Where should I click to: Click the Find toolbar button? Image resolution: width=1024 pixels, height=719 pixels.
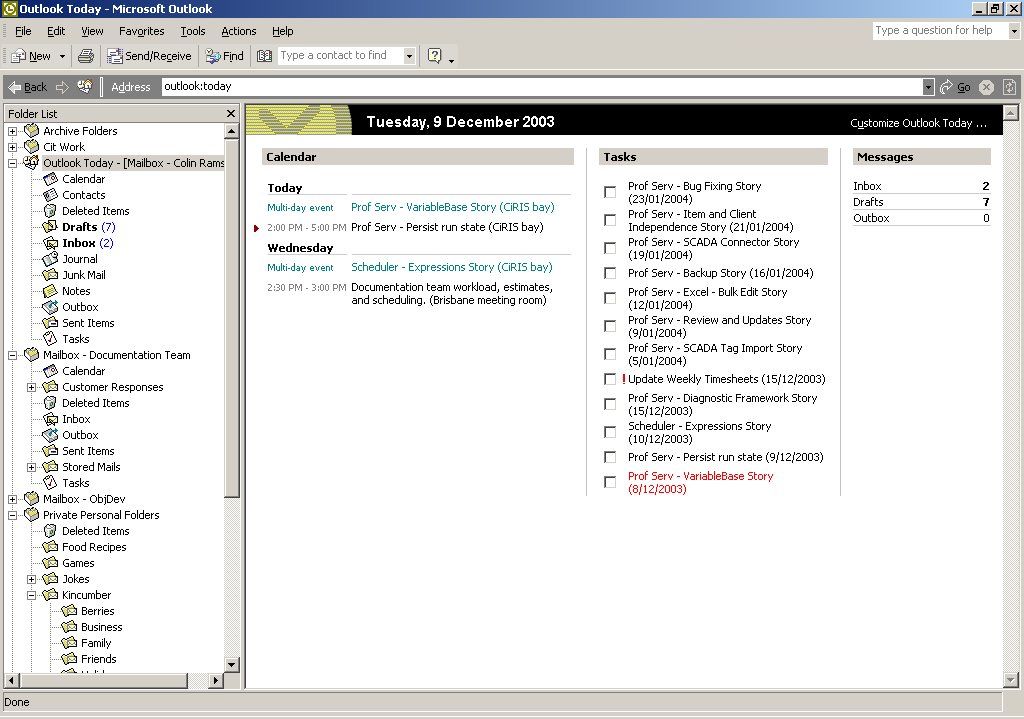point(225,56)
